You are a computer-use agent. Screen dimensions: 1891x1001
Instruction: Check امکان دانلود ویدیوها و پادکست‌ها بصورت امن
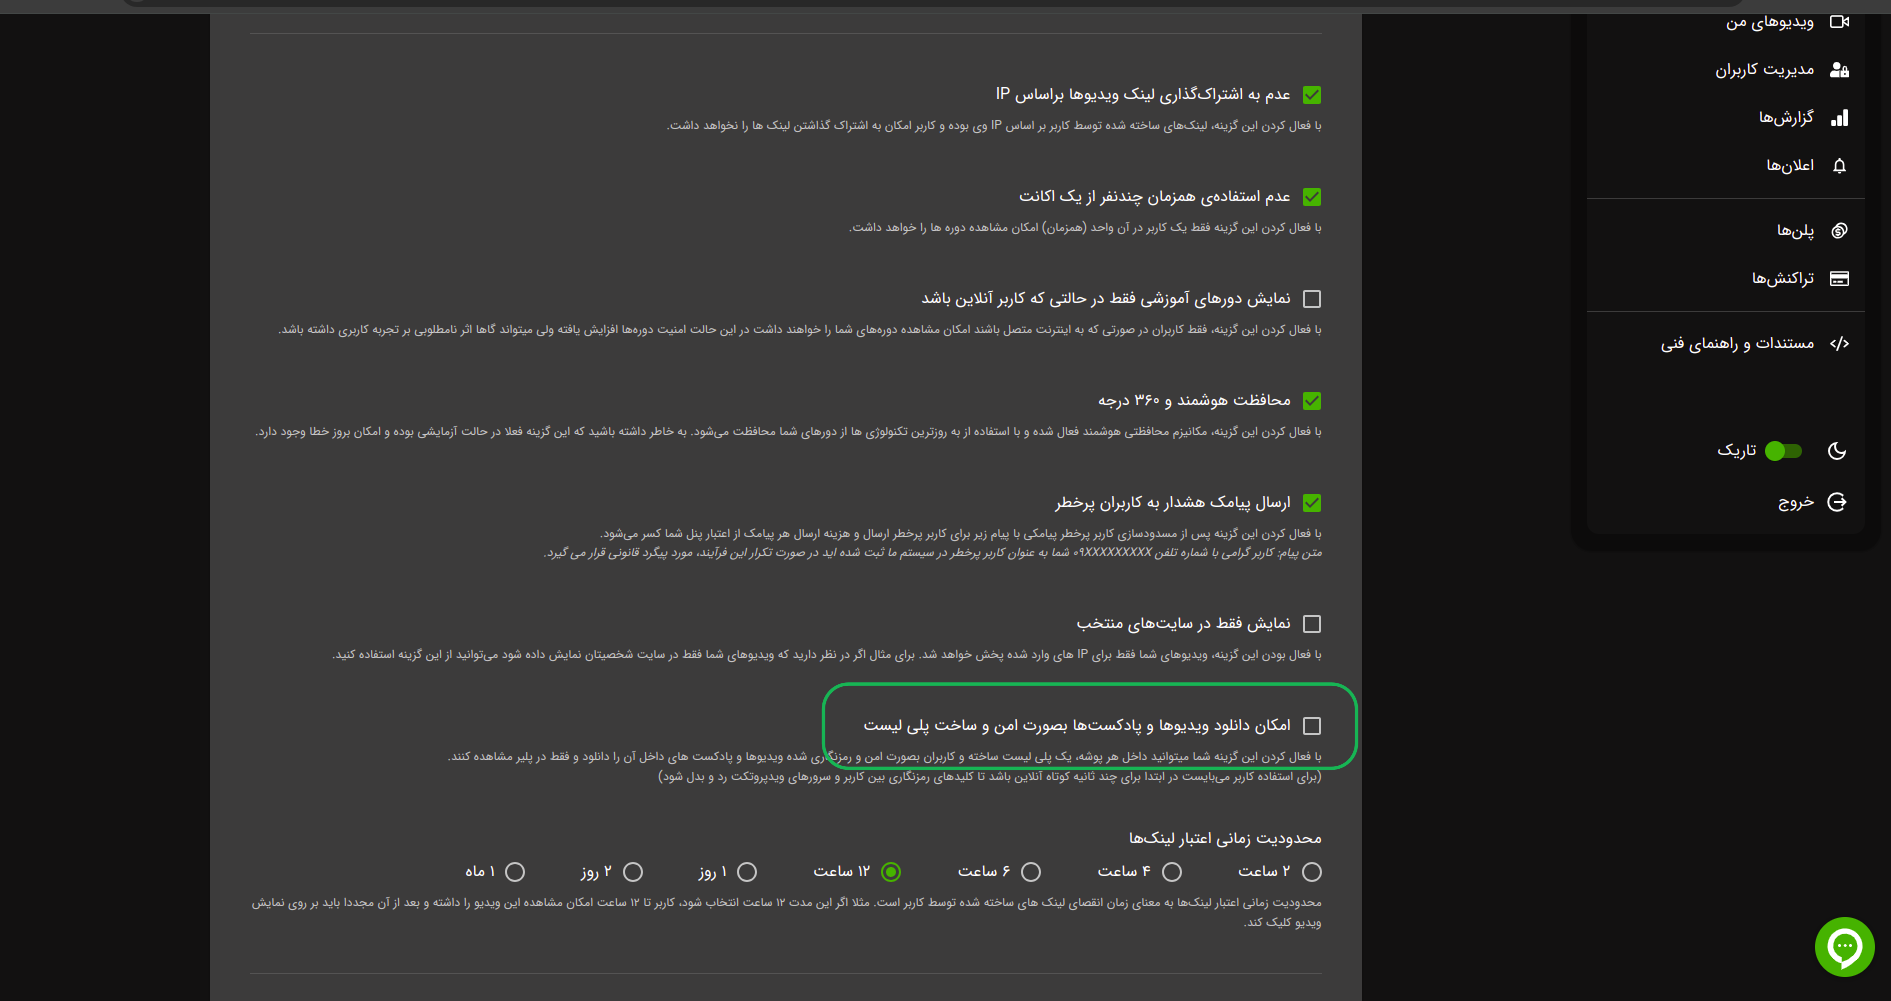point(1312,726)
